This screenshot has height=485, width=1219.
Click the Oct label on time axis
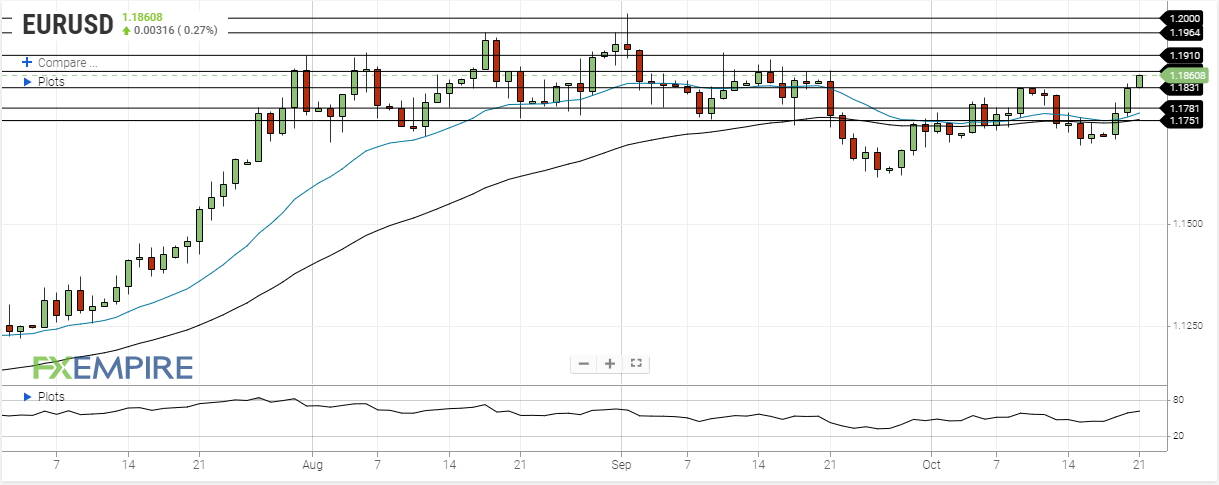(x=932, y=466)
